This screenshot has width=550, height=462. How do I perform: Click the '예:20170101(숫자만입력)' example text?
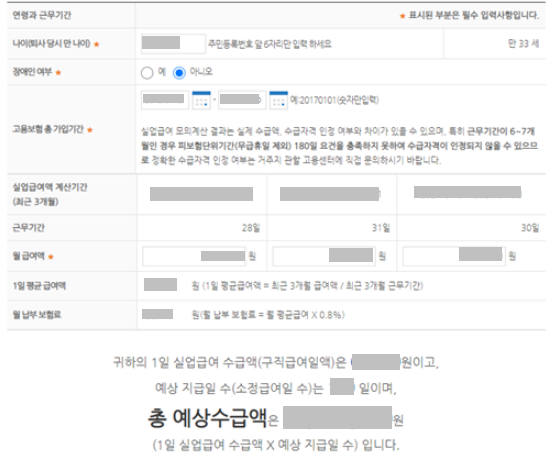point(334,100)
